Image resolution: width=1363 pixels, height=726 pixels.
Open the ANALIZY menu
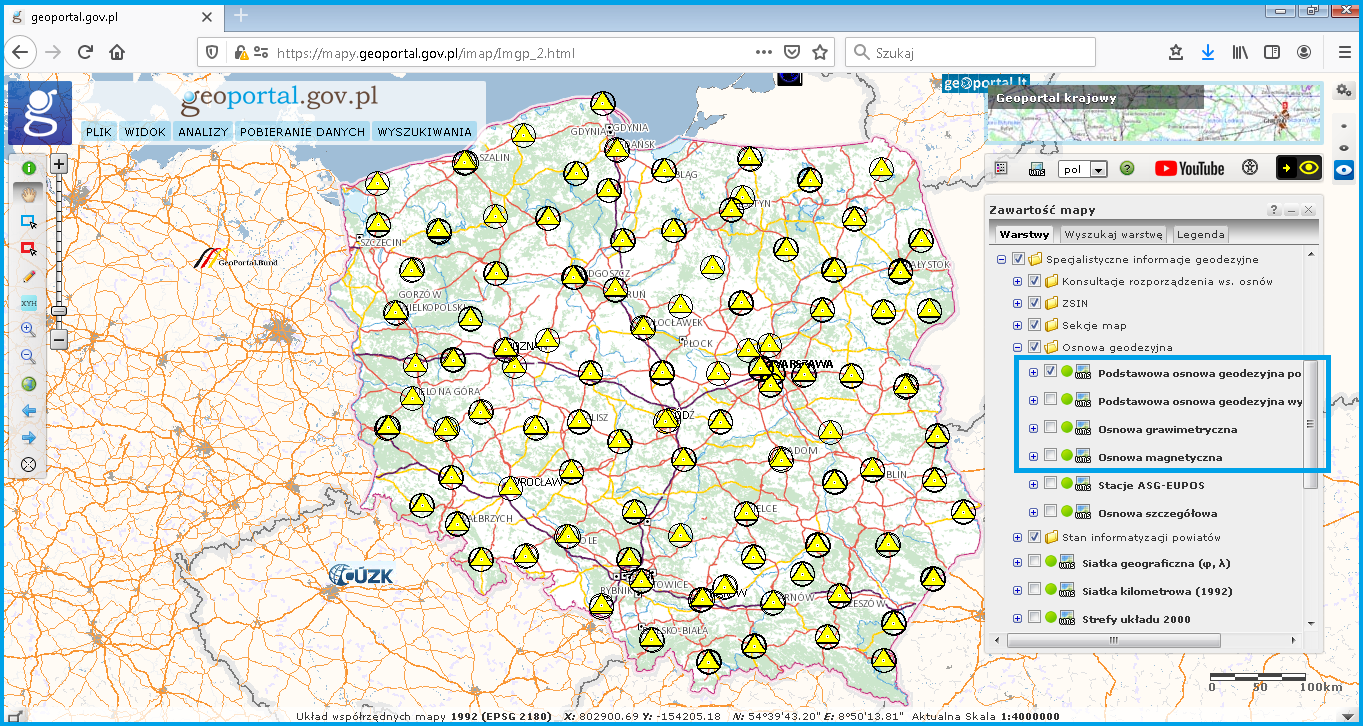204,131
